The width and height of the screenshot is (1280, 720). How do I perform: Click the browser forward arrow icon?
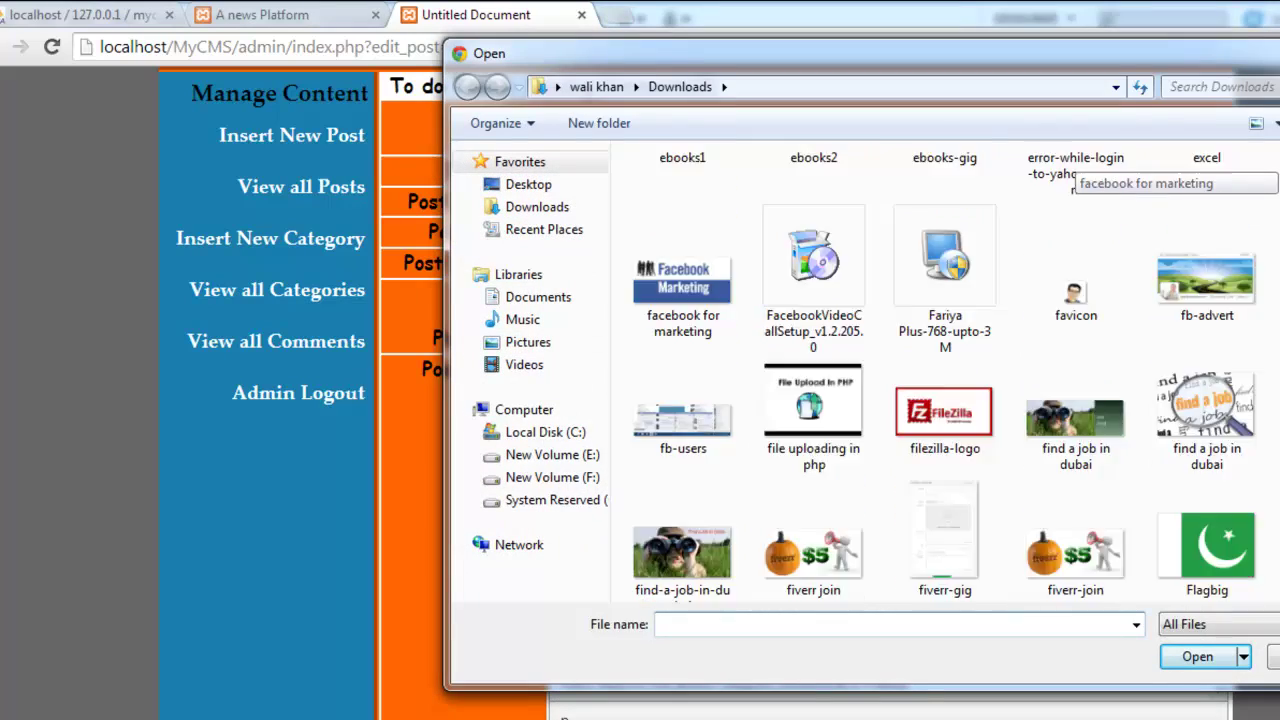point(20,46)
